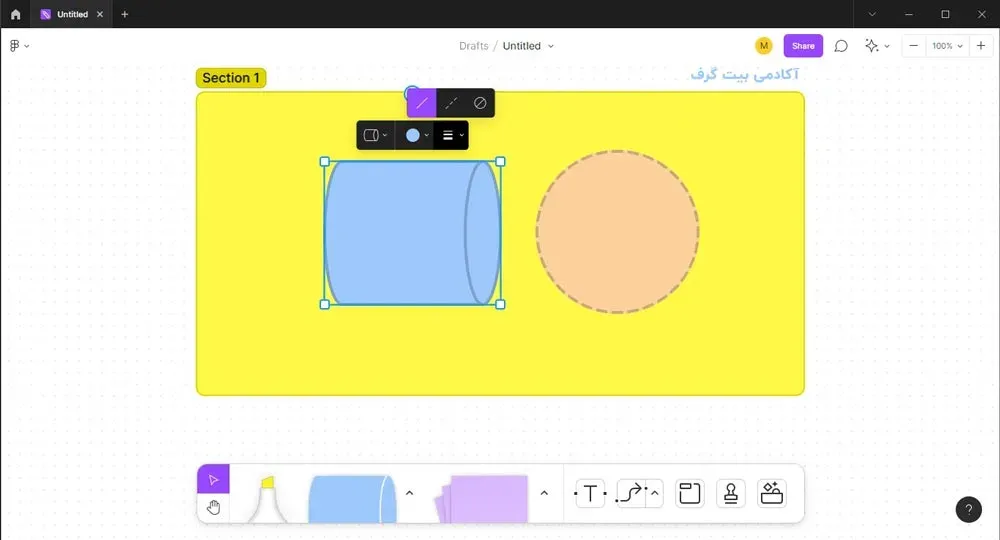Select the blue cylinder shape
The height and width of the screenshot is (540, 1000).
tap(412, 233)
